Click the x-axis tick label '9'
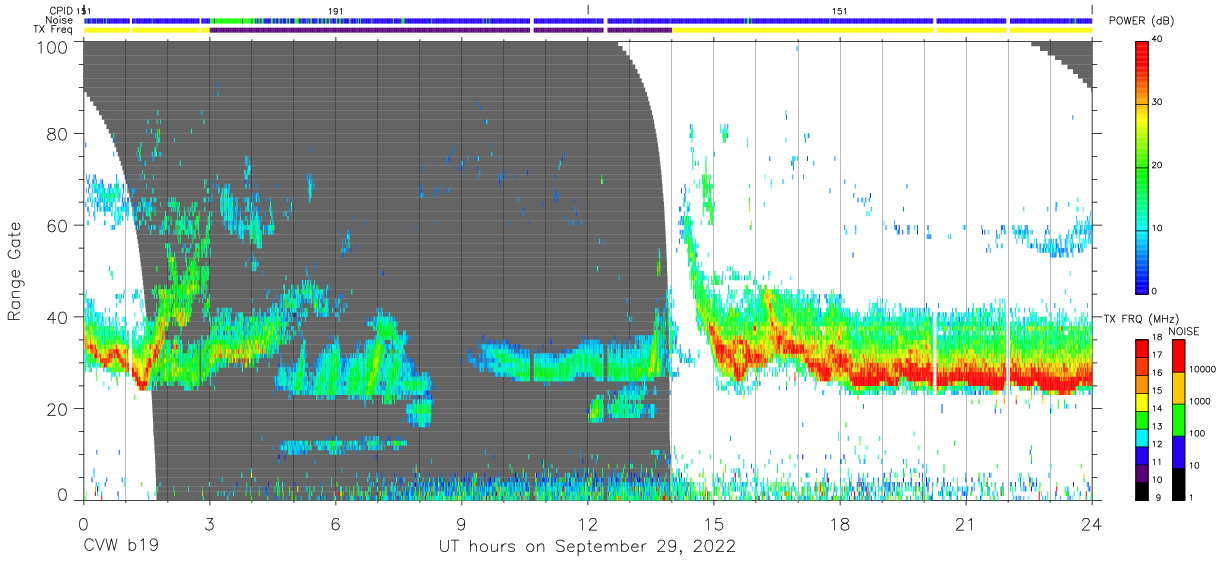1228x567 pixels. pyautogui.click(x=461, y=524)
